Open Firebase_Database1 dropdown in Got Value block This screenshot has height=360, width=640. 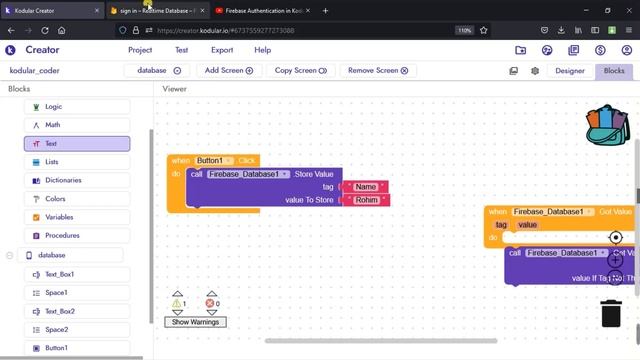tap(553, 212)
